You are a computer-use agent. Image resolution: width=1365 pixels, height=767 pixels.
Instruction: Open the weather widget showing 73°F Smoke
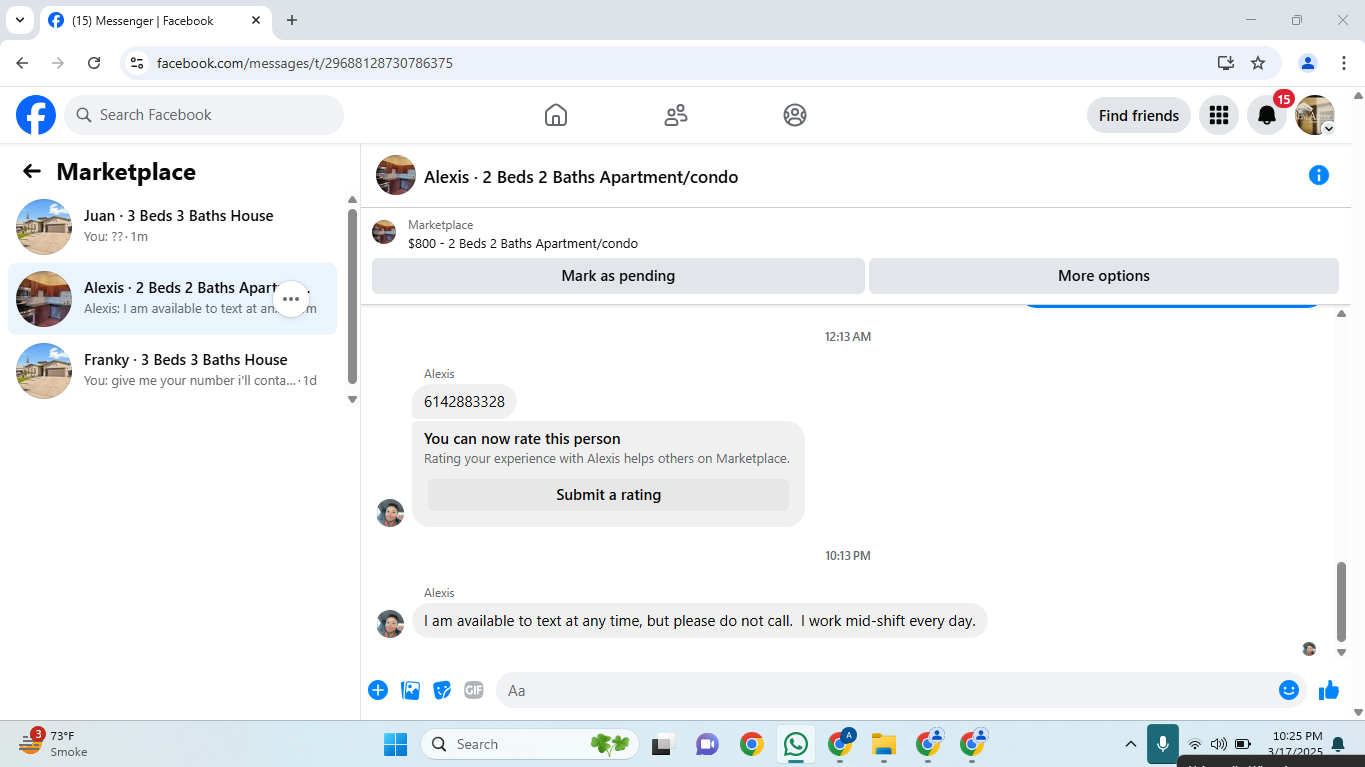[x=55, y=743]
